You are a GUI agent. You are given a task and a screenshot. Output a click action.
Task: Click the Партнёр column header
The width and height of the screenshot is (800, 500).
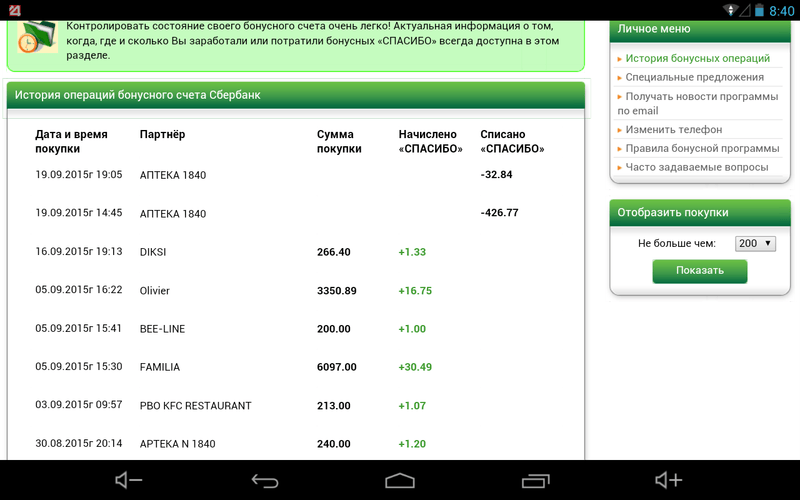pos(162,135)
